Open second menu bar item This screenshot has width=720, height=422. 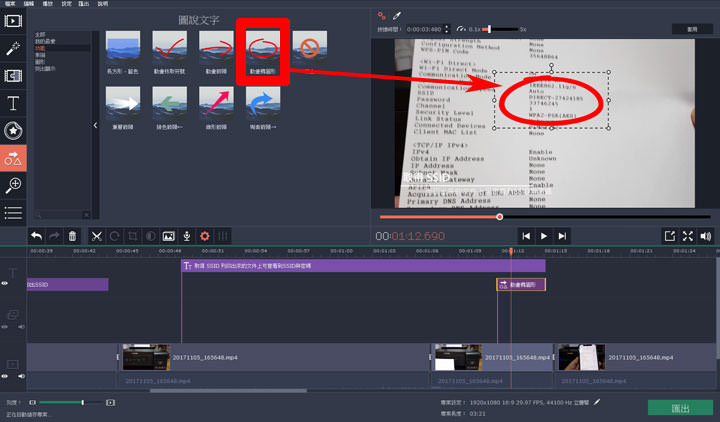(x=29, y=4)
